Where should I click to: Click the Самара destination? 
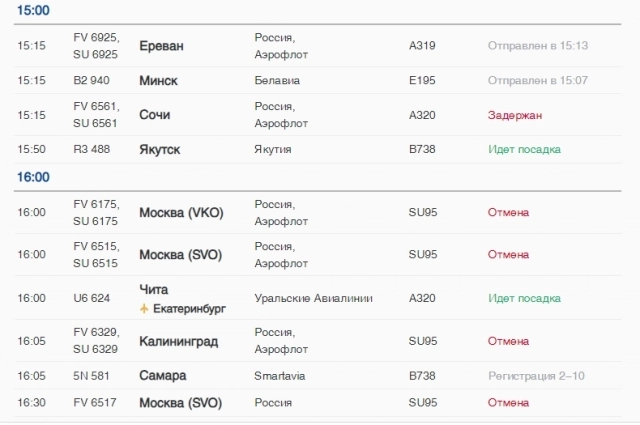pos(162,376)
